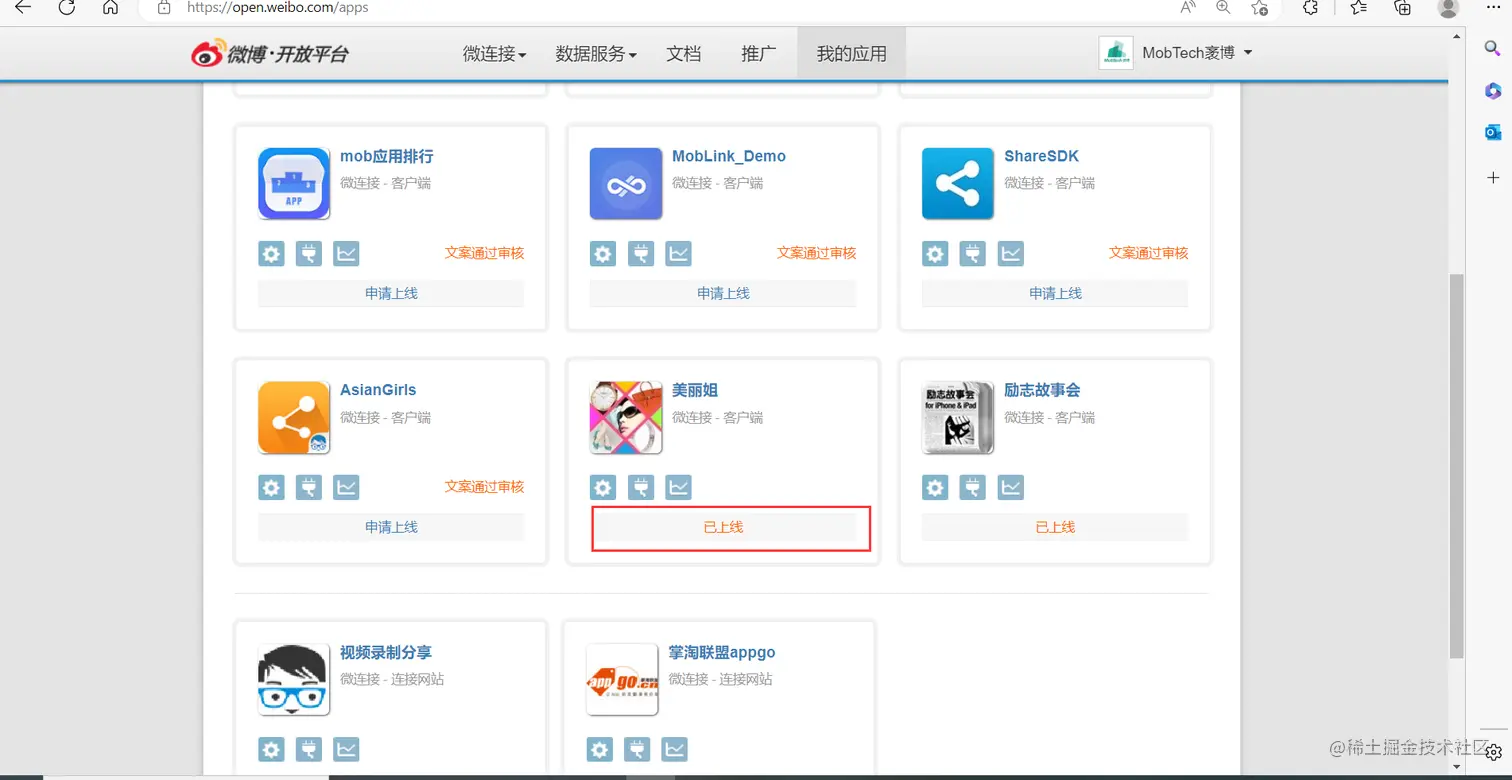Click 申请上线 button for MobLink_Demo

[723, 293]
